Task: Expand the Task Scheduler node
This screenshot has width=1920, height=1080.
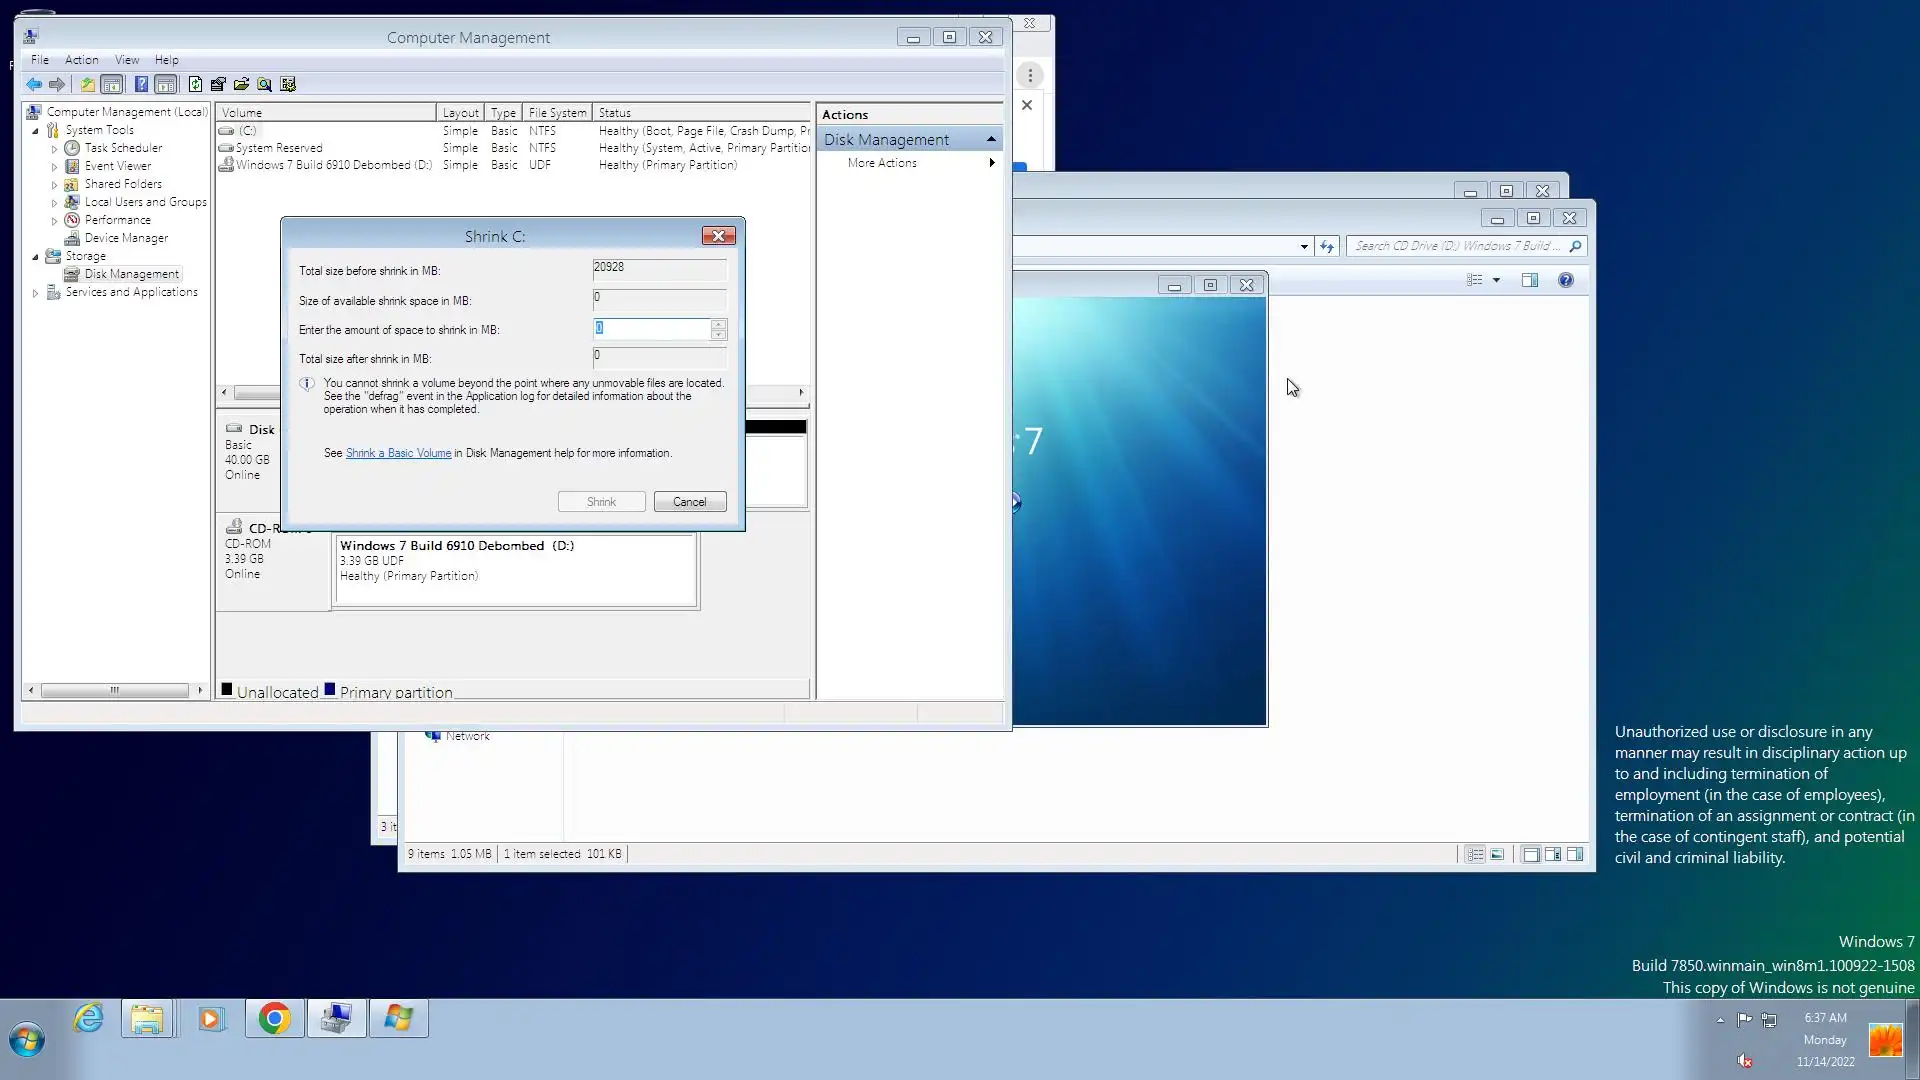Action: [x=54, y=149]
